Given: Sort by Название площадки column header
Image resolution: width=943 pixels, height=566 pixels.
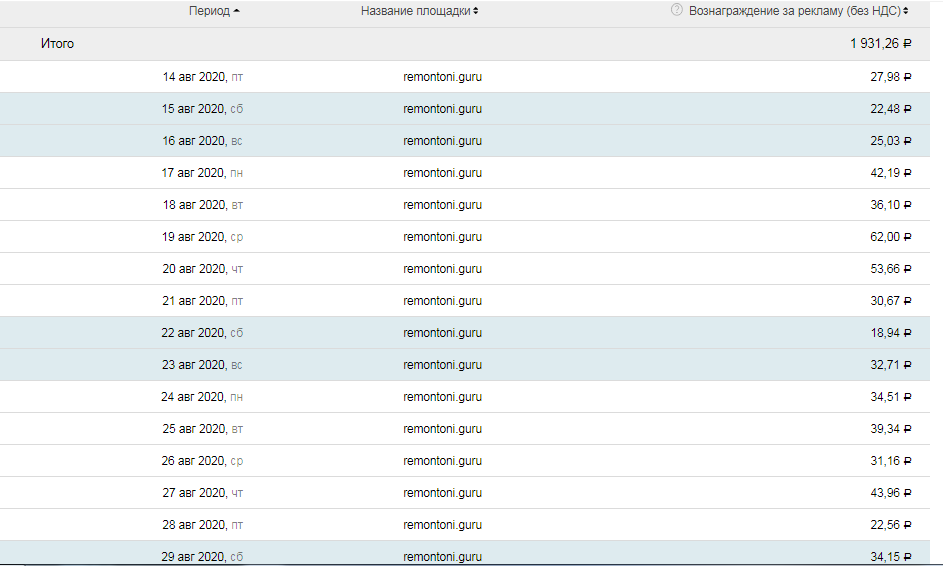Looking at the screenshot, I should pyautogui.click(x=419, y=11).
